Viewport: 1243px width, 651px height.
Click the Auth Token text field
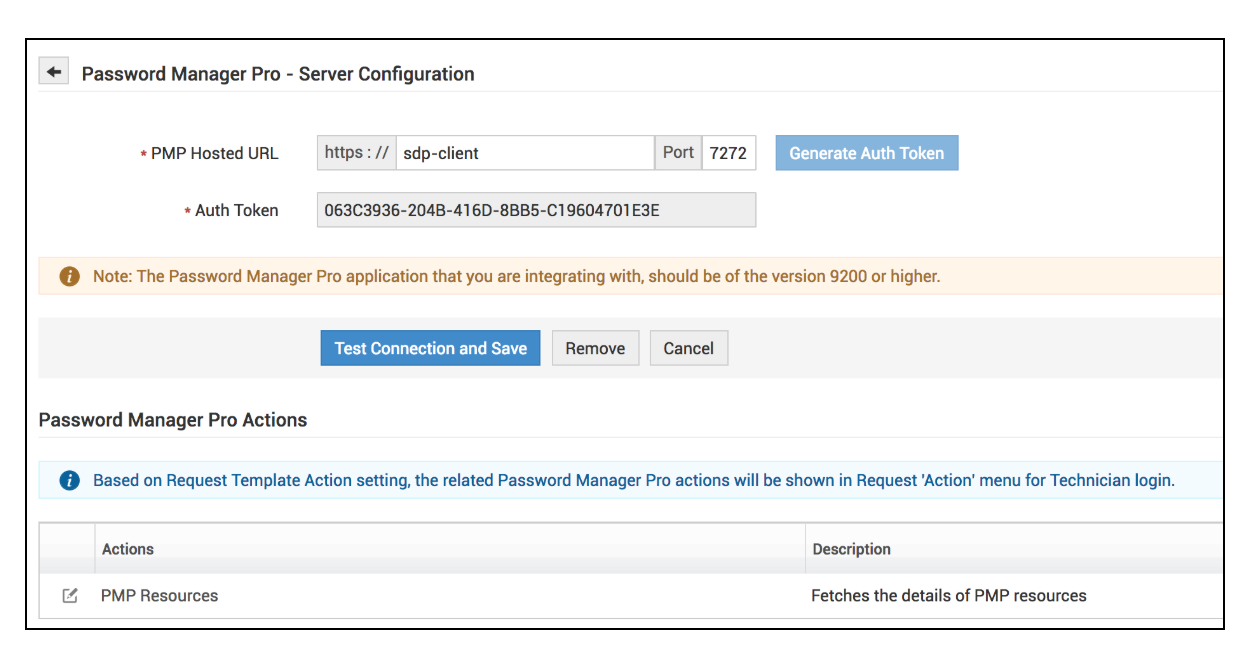coord(536,210)
